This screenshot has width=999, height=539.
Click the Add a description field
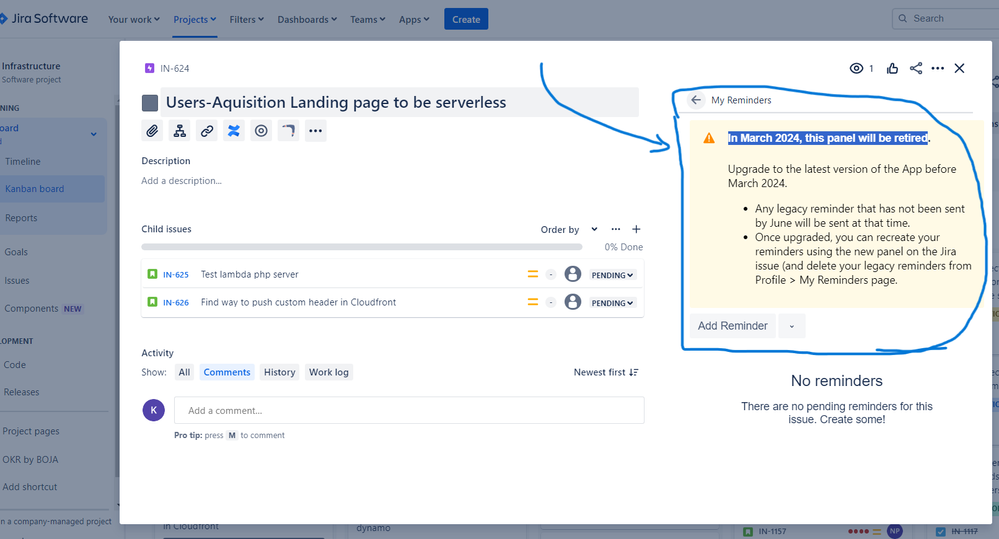click(182, 181)
